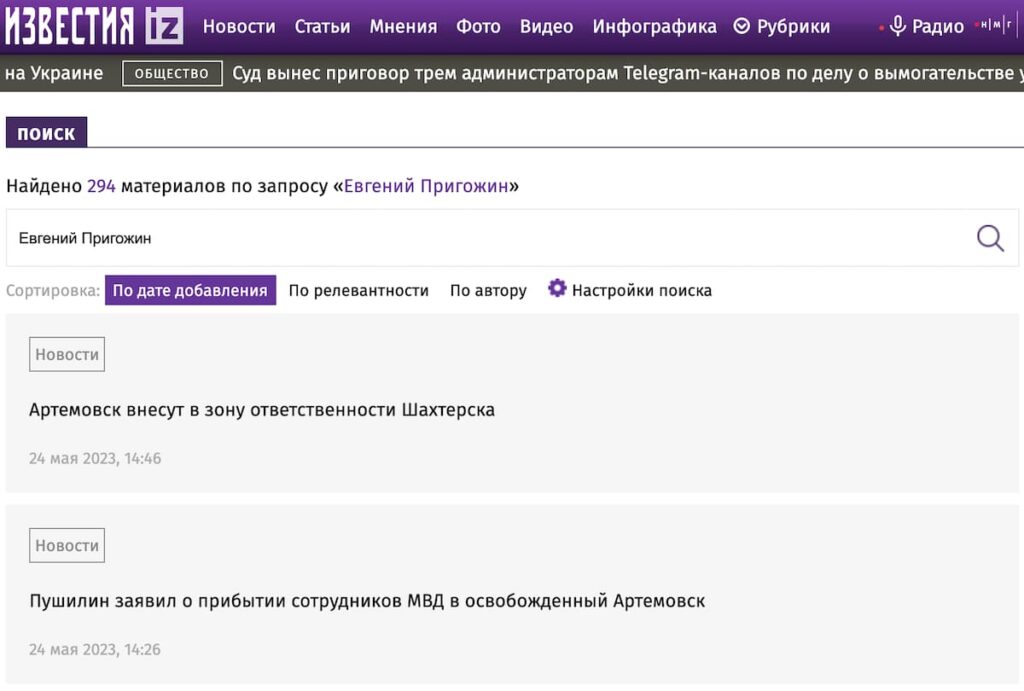Click the Известия iz logo
Screen dimensions: 1024x691
[x=94, y=26]
